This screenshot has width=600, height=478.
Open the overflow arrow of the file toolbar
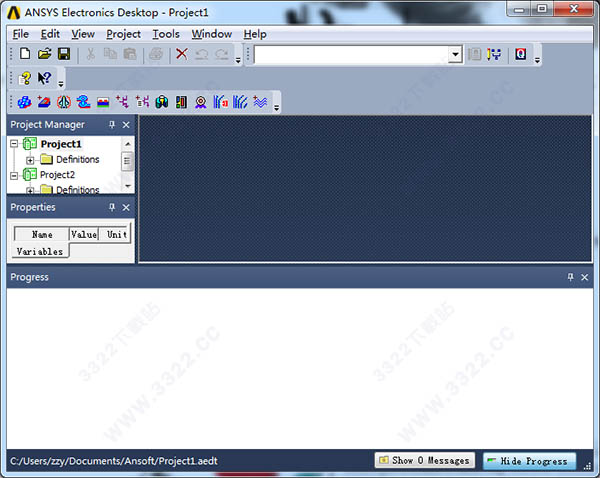tap(238, 60)
